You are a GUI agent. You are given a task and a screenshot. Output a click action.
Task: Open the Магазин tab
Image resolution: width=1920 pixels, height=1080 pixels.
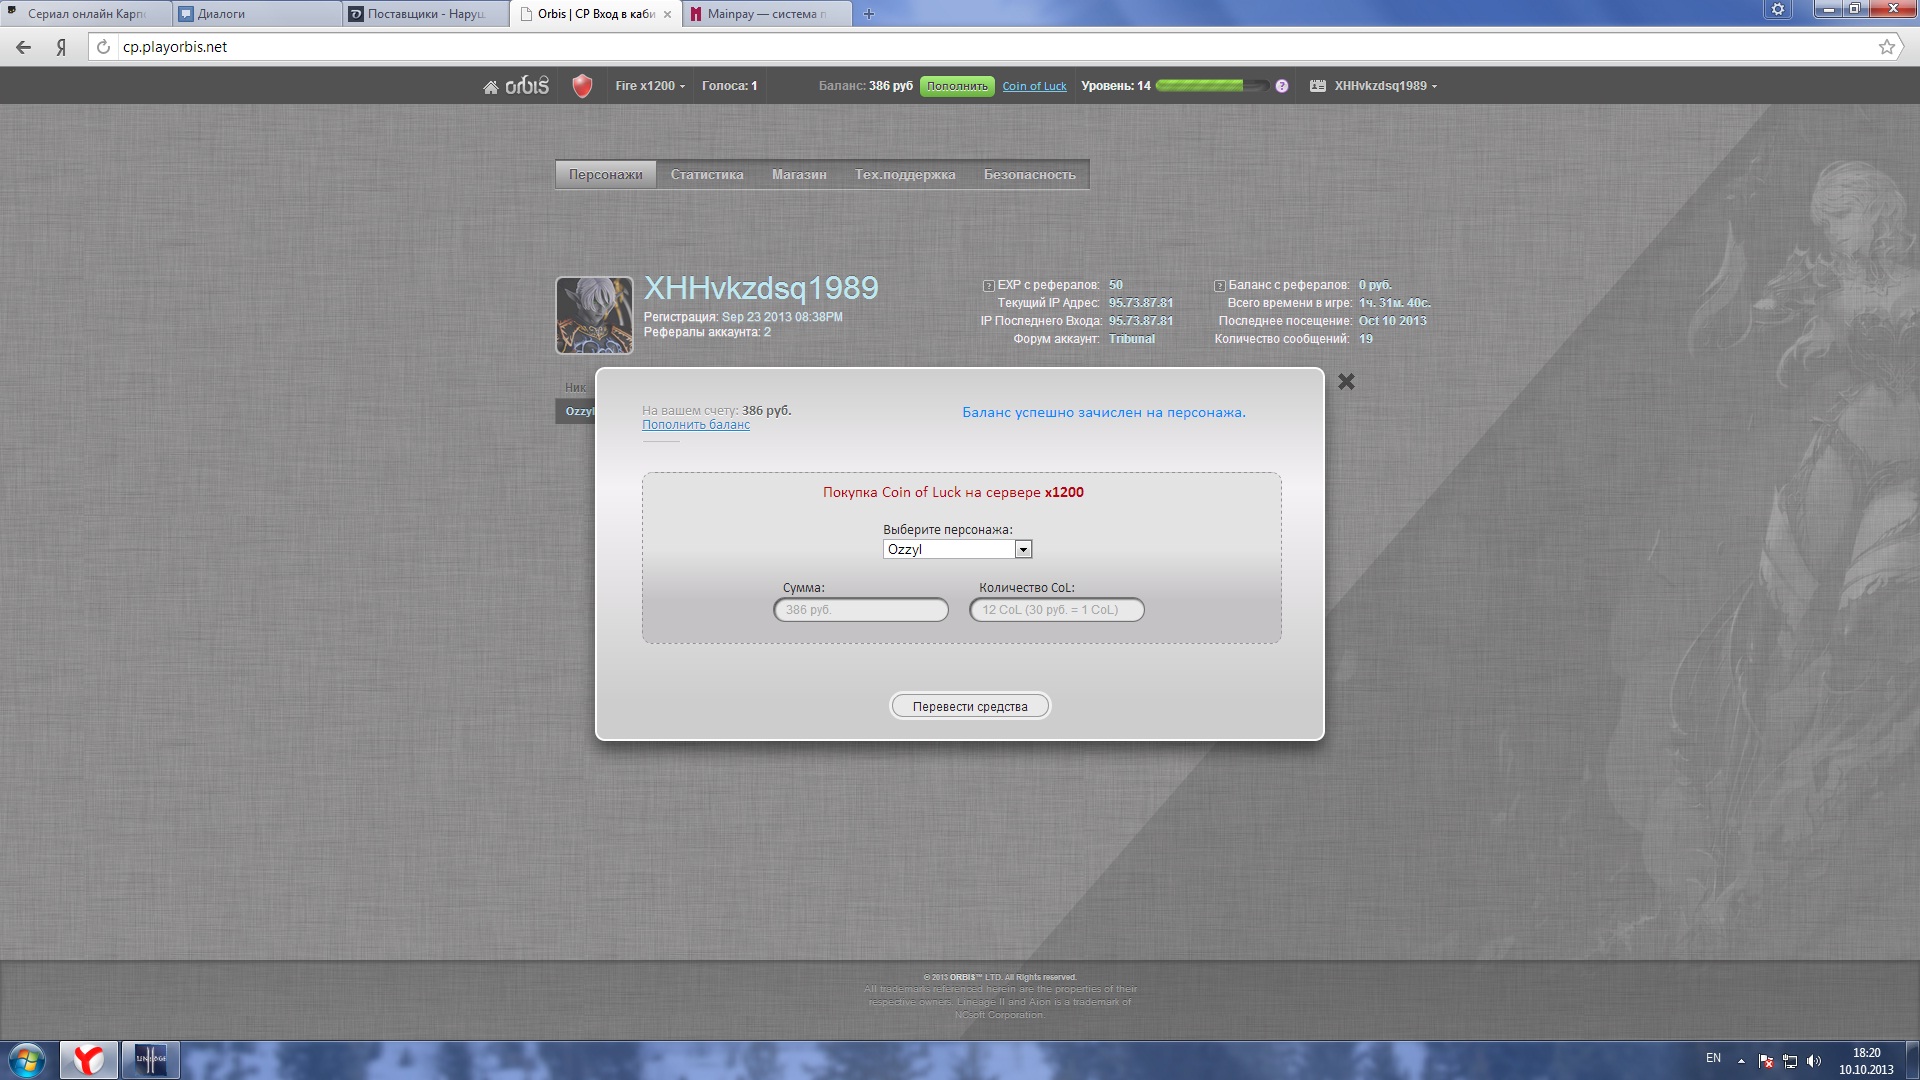point(798,174)
